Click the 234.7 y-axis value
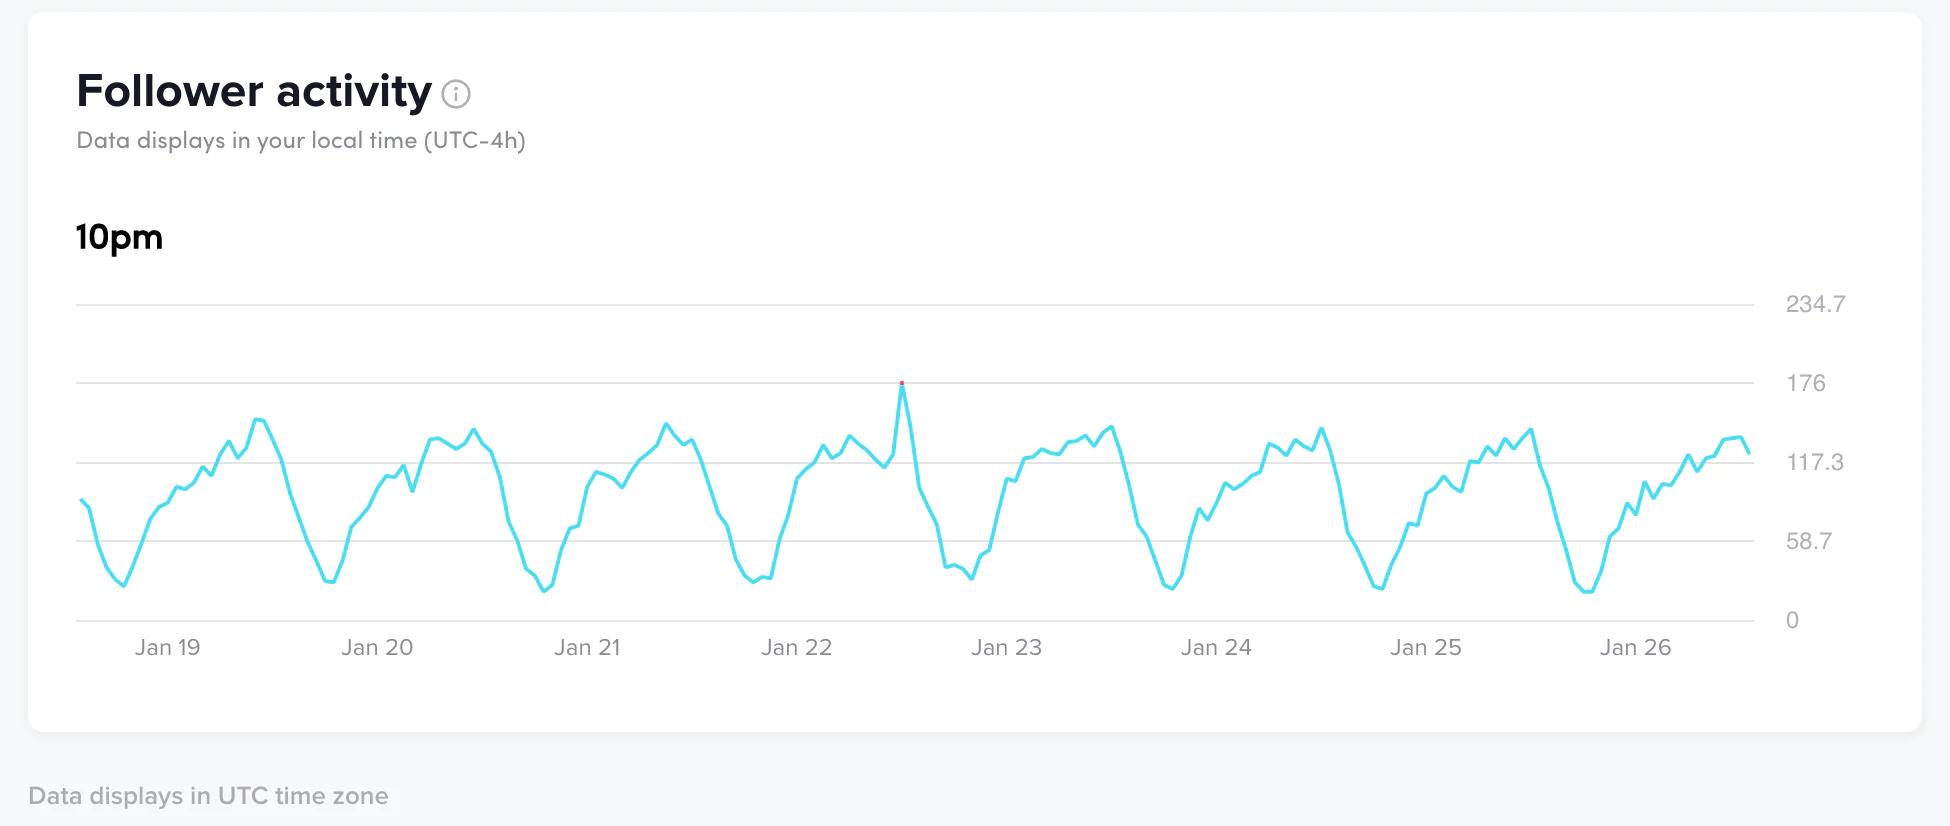The image size is (1950, 826). (x=1815, y=304)
